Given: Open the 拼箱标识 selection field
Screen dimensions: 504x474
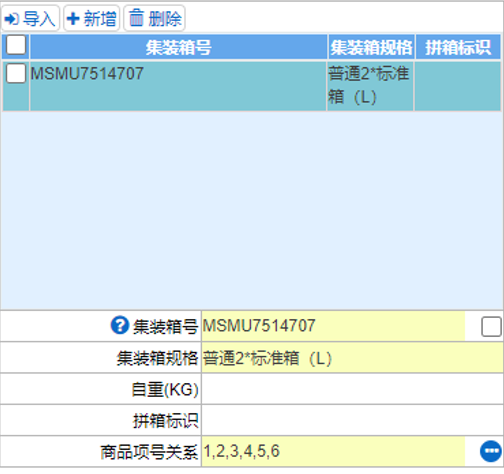Looking at the screenshot, I should pyautogui.click(x=352, y=420).
